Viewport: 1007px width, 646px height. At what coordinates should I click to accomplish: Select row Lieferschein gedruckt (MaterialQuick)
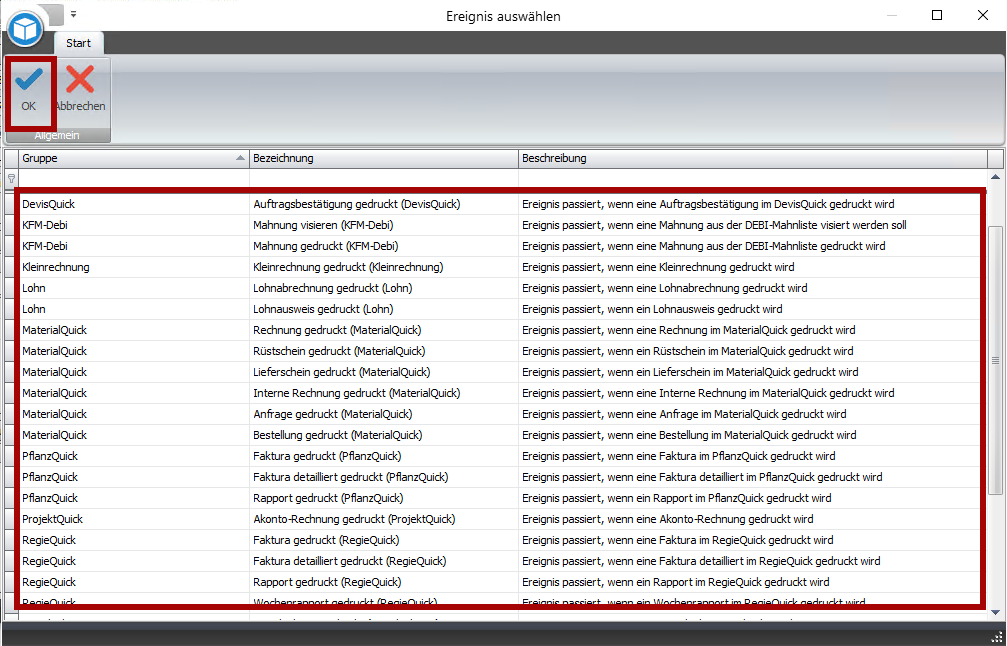point(500,372)
